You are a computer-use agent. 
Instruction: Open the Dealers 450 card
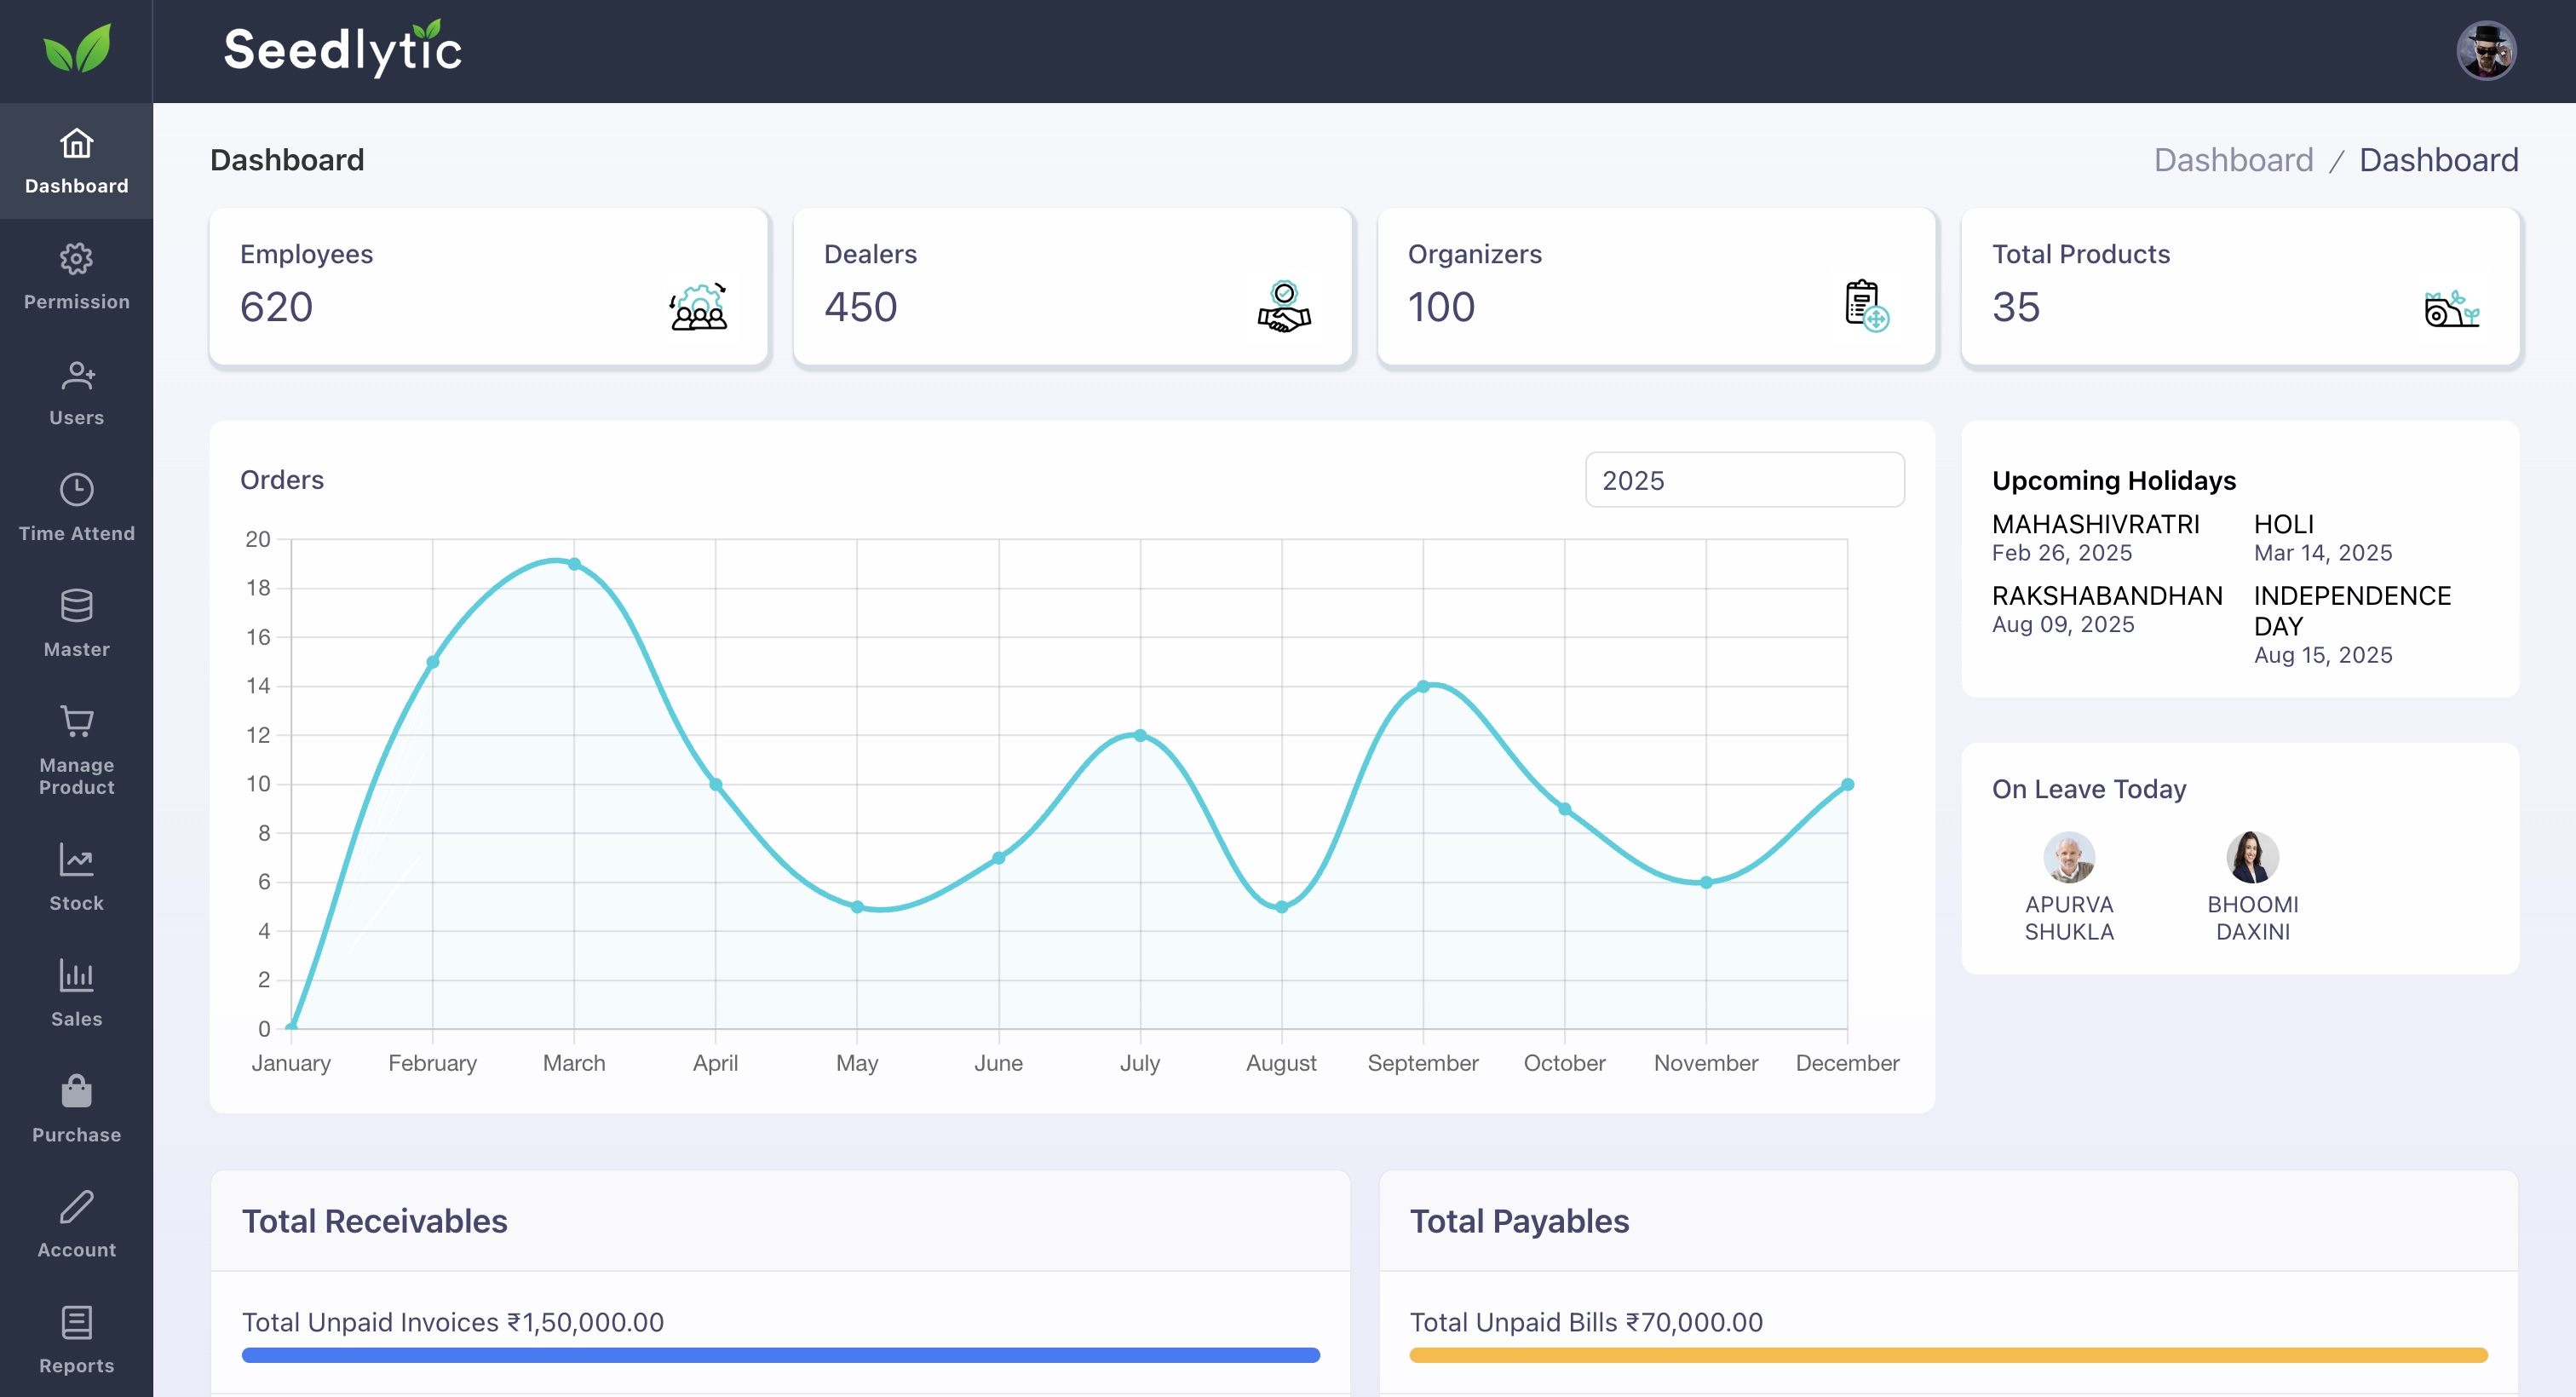(1072, 287)
